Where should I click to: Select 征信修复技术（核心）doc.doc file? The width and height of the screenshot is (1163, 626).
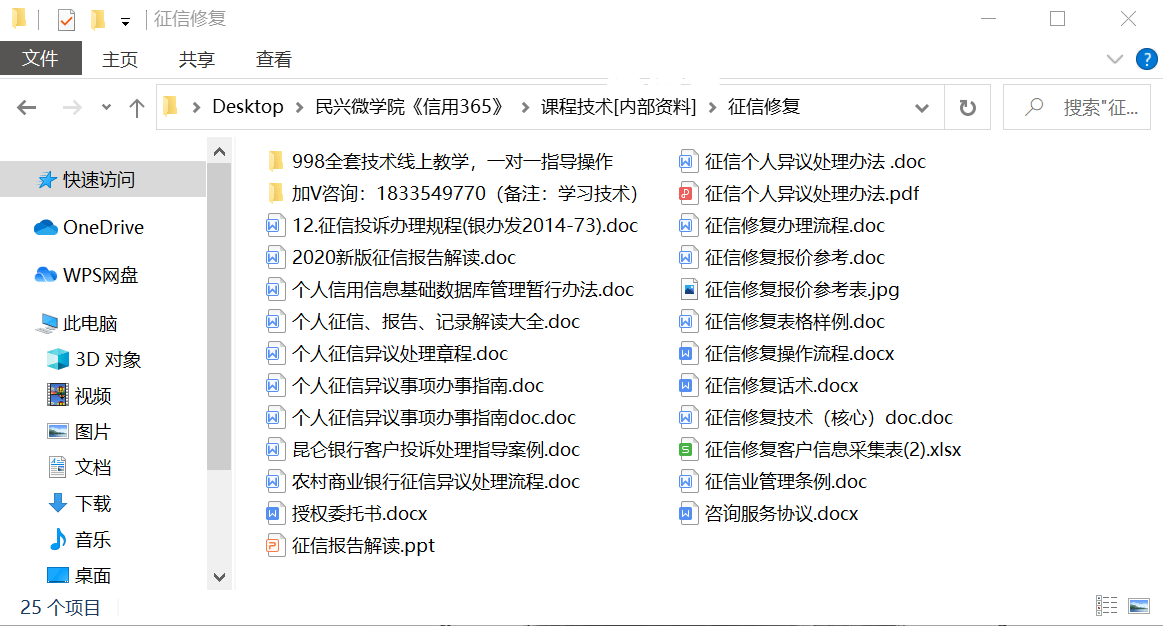(x=816, y=417)
